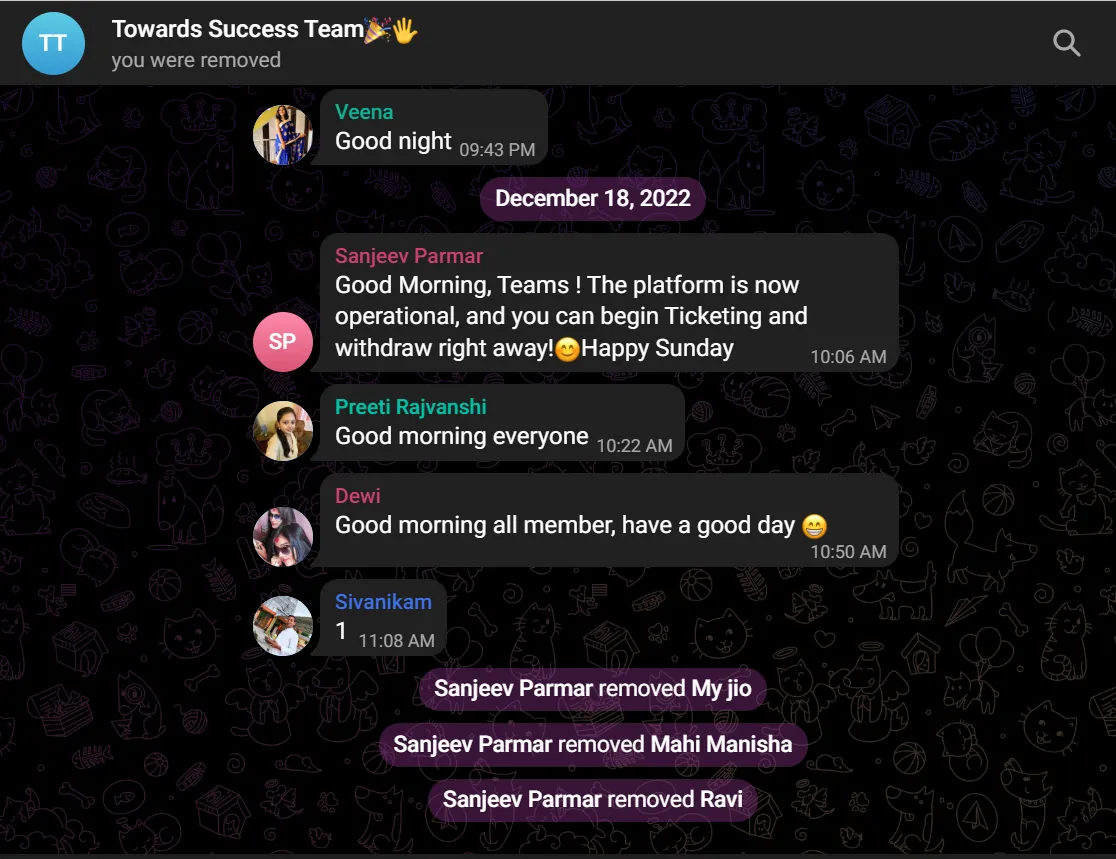The height and width of the screenshot is (859, 1116).
Task: Click the platform operational announcement message
Action: 609,302
